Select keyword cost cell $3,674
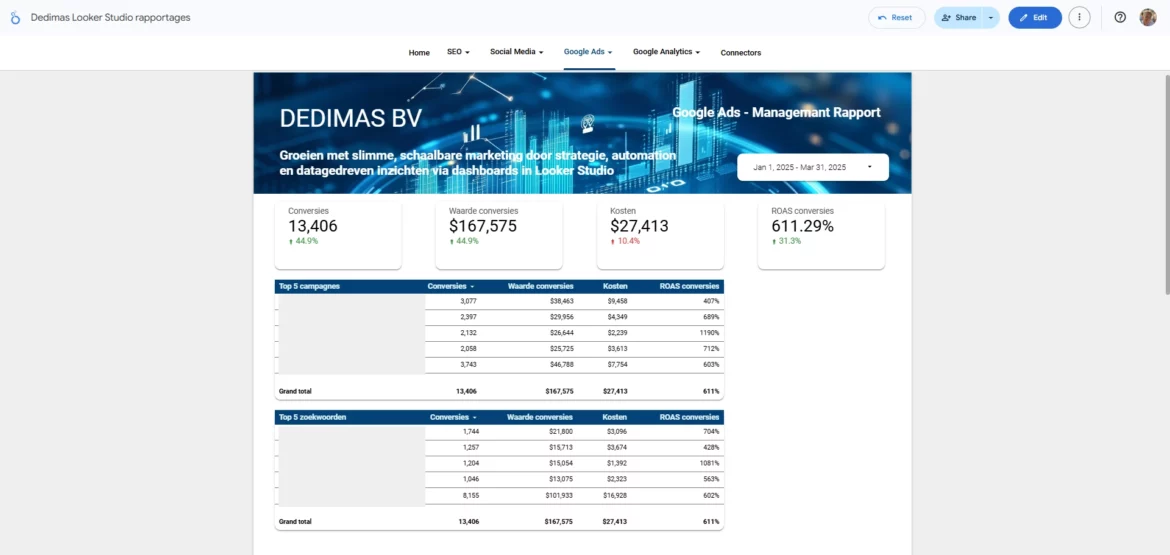The image size is (1170, 555). click(616, 448)
